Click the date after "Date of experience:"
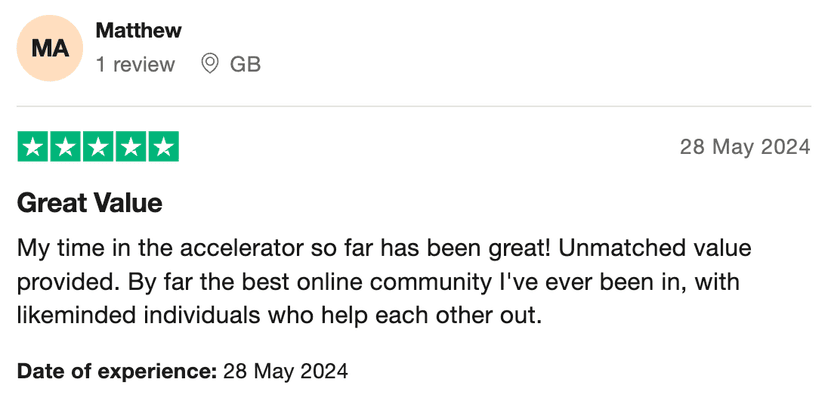Viewport: 828px width, 400px height. click(x=285, y=372)
